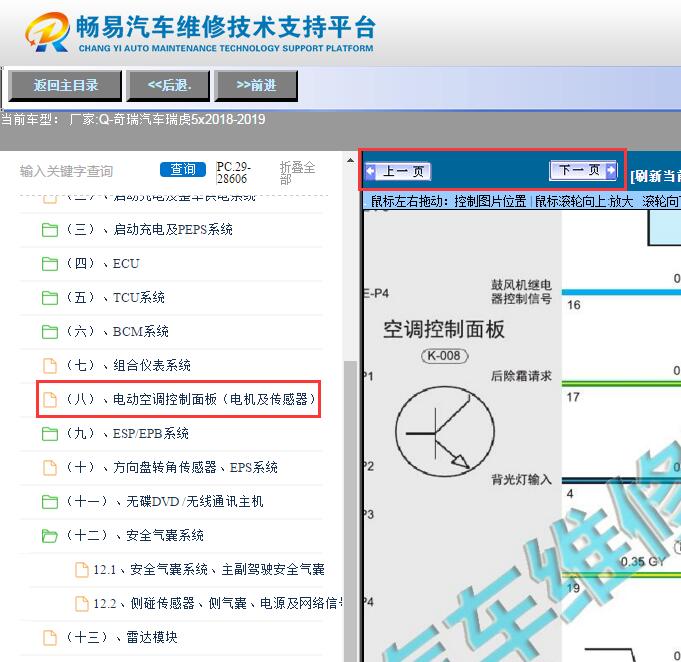Click current model text 奇瑞汽车瑞虎5x2018-2019
The height and width of the screenshot is (662, 681).
pos(189,119)
